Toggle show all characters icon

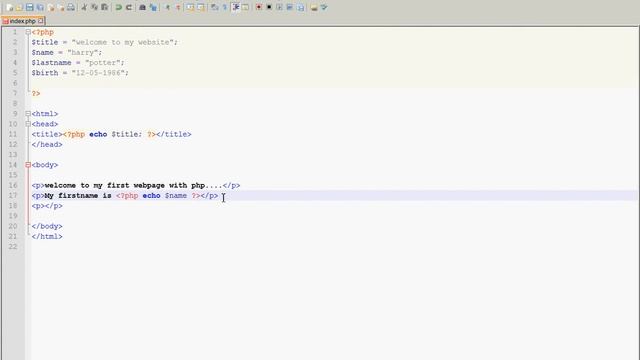tap(225, 7)
